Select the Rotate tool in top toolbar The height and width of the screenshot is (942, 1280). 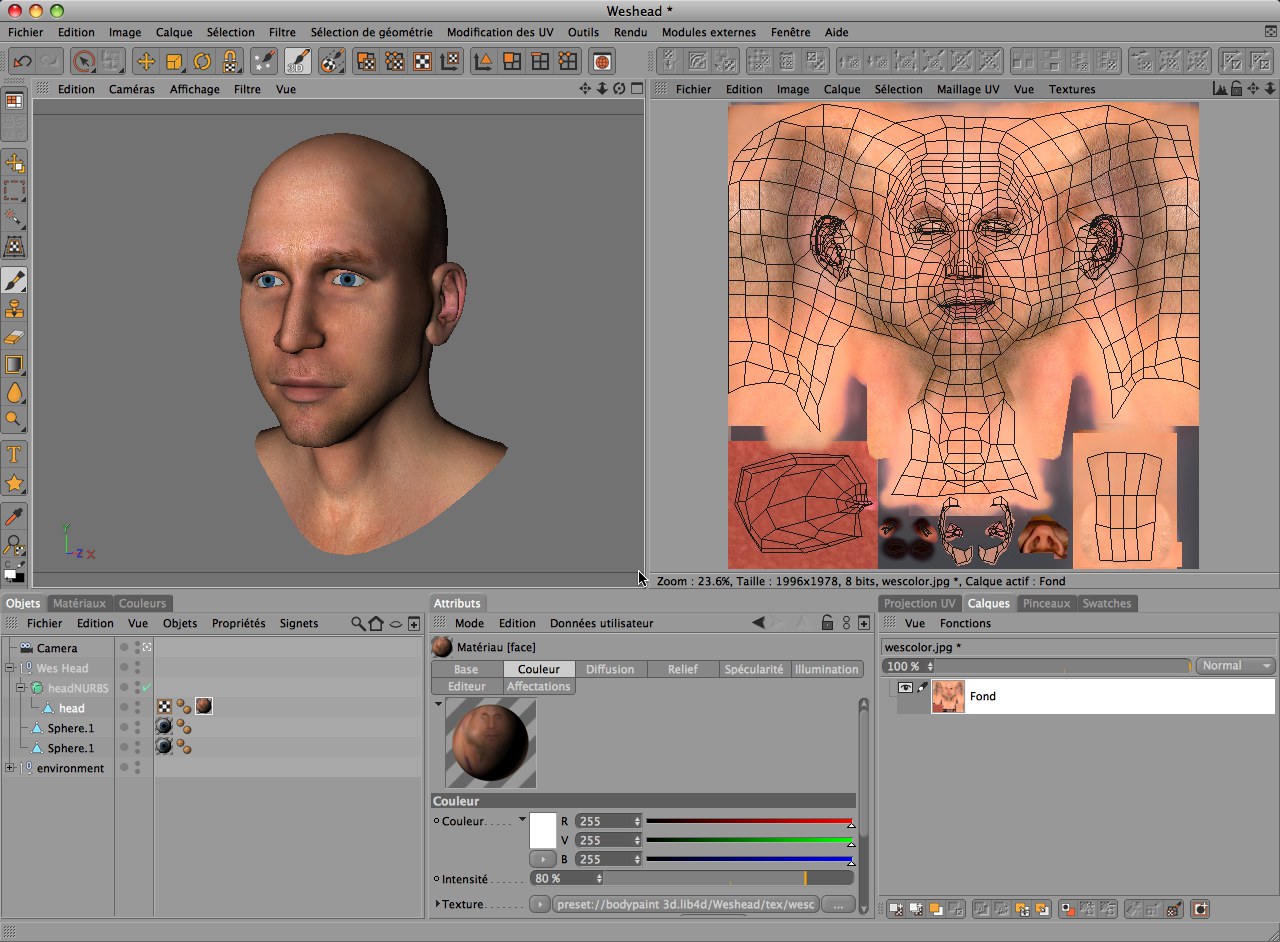(203, 62)
